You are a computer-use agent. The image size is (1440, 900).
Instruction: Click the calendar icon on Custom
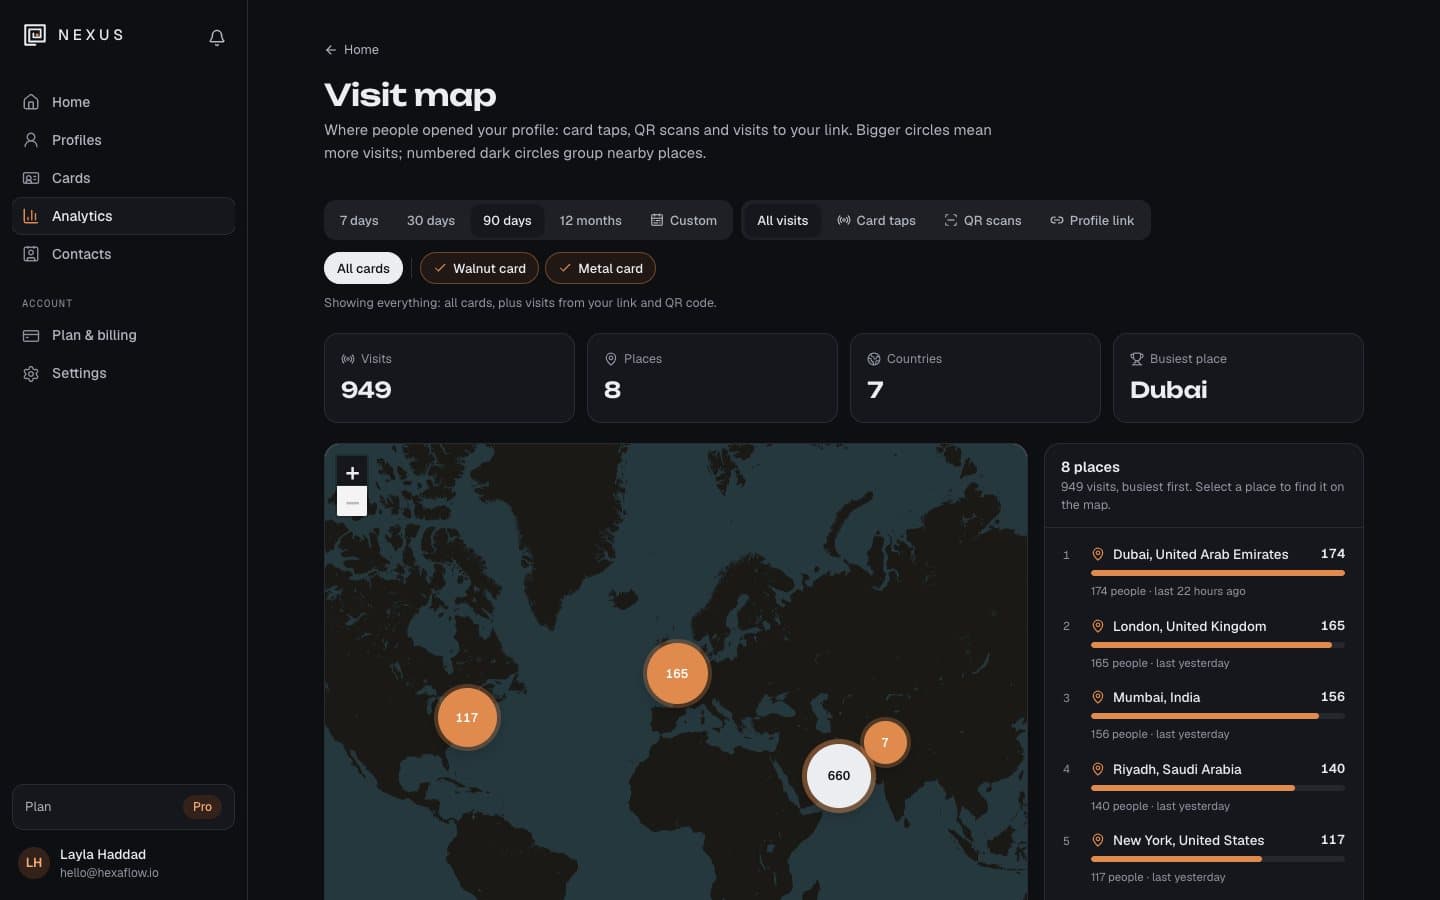point(657,220)
